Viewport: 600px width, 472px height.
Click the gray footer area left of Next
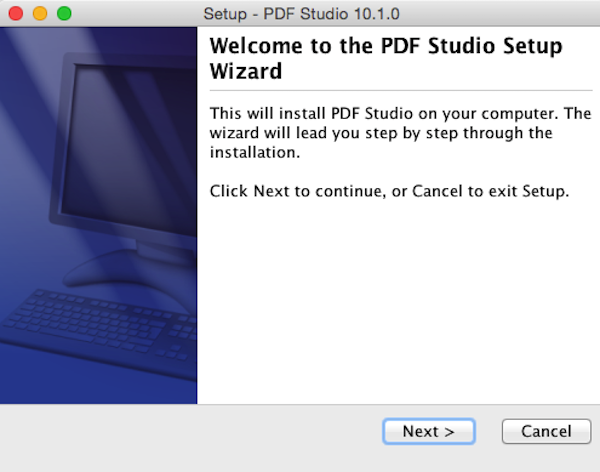click(191, 436)
